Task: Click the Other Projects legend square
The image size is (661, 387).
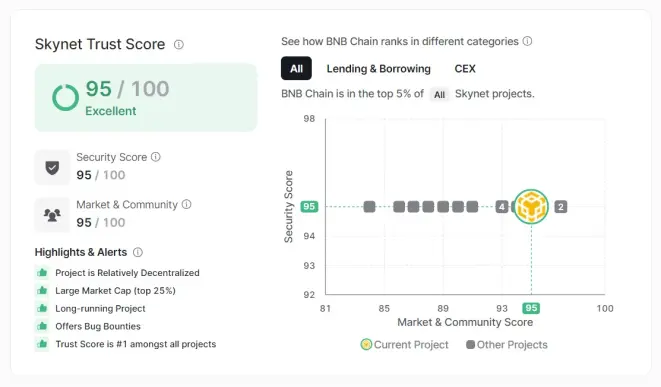Action: [x=470, y=344]
